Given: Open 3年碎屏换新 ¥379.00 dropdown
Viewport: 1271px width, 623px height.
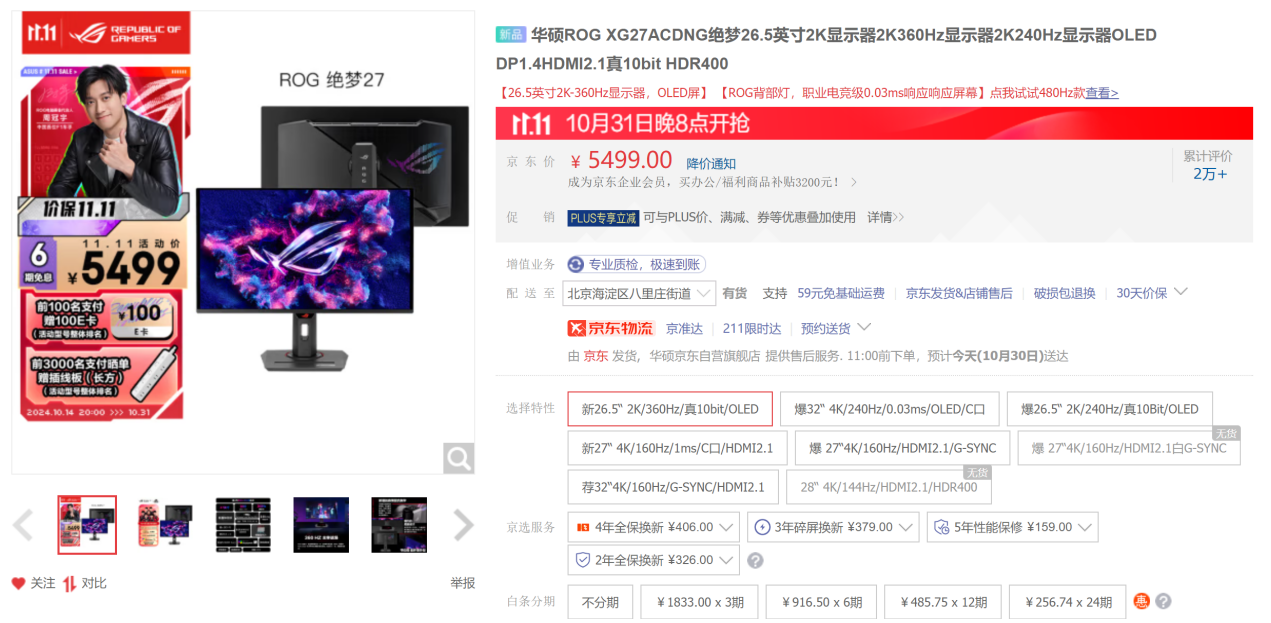Looking at the screenshot, I should [x=832, y=527].
